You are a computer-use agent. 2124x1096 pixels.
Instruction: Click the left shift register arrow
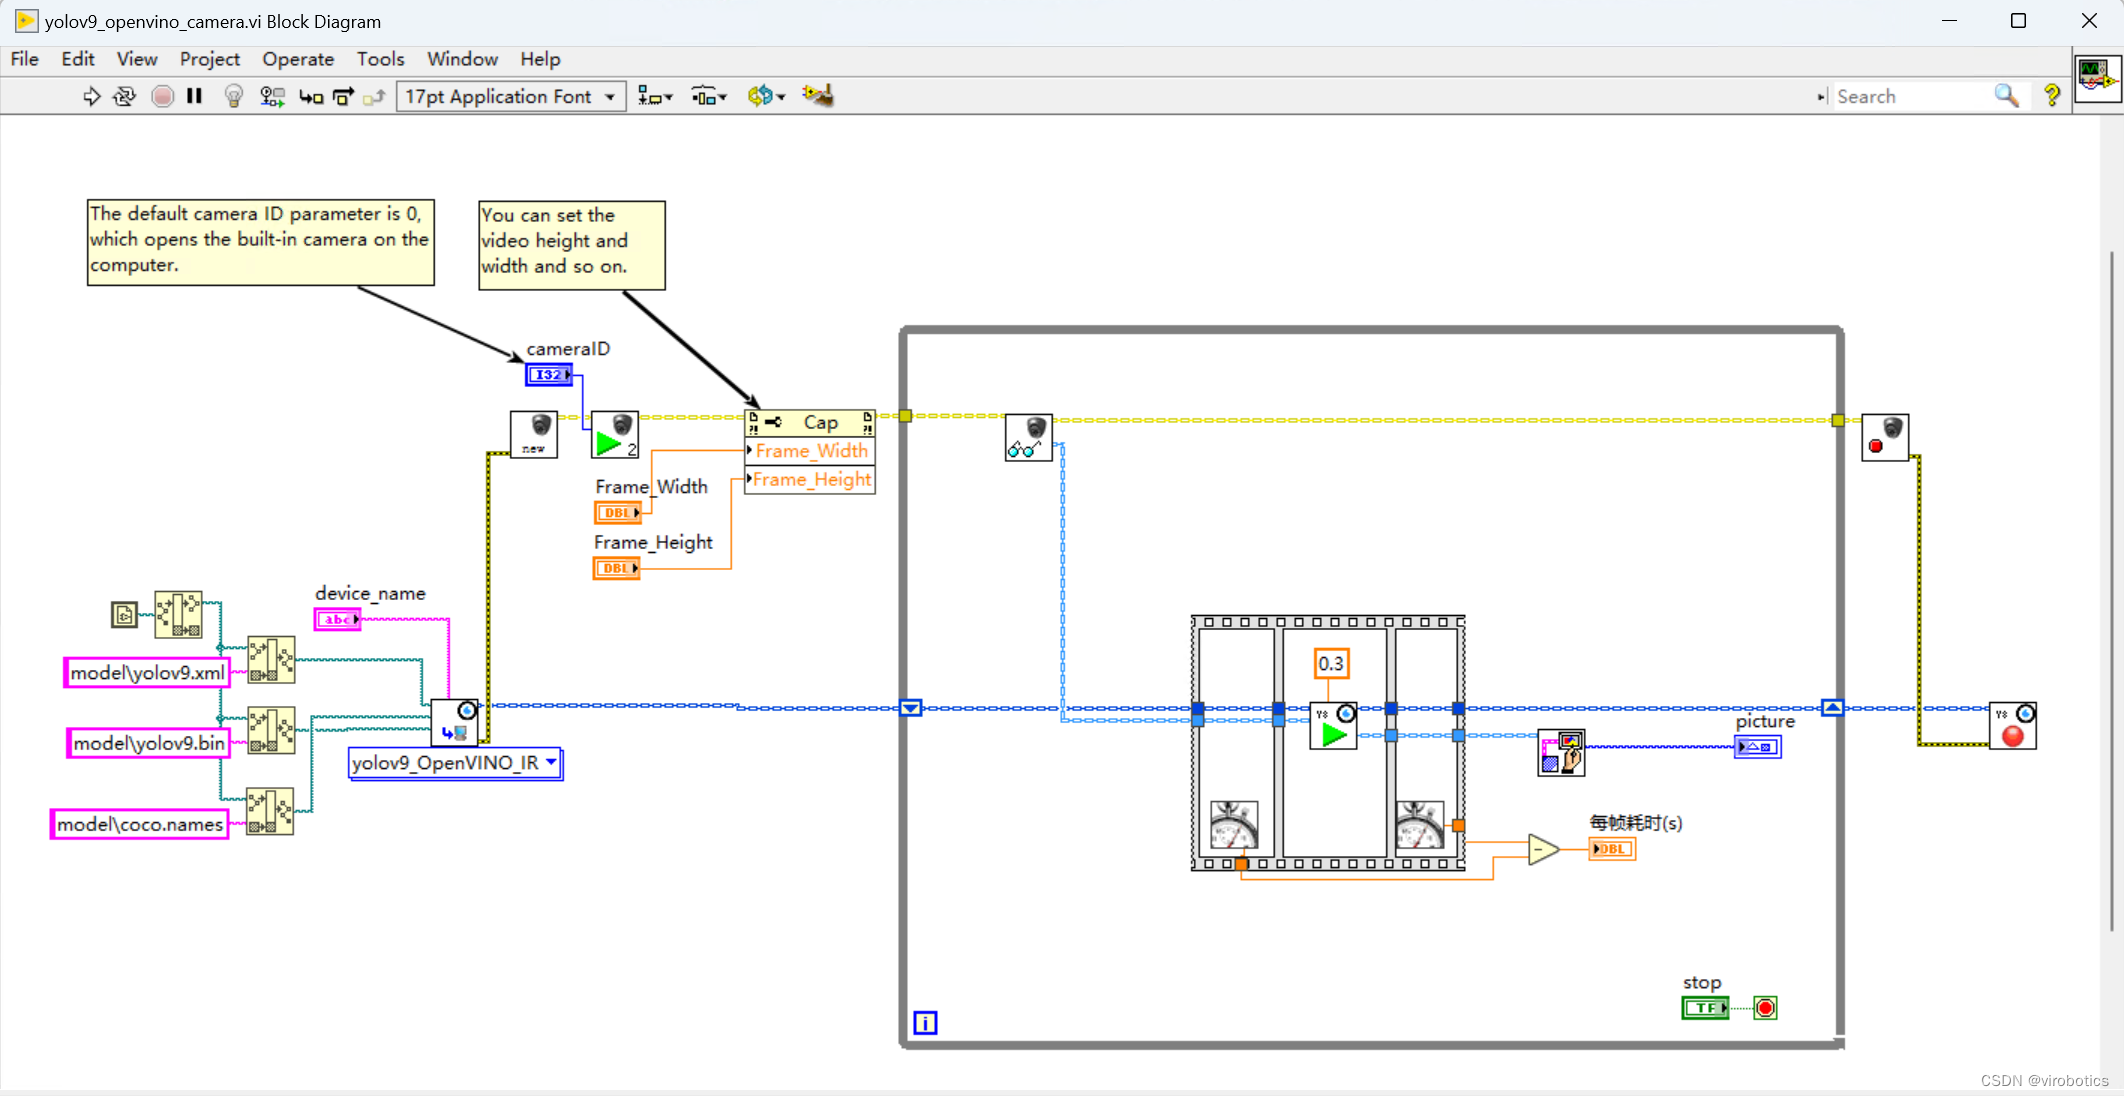[x=911, y=708]
